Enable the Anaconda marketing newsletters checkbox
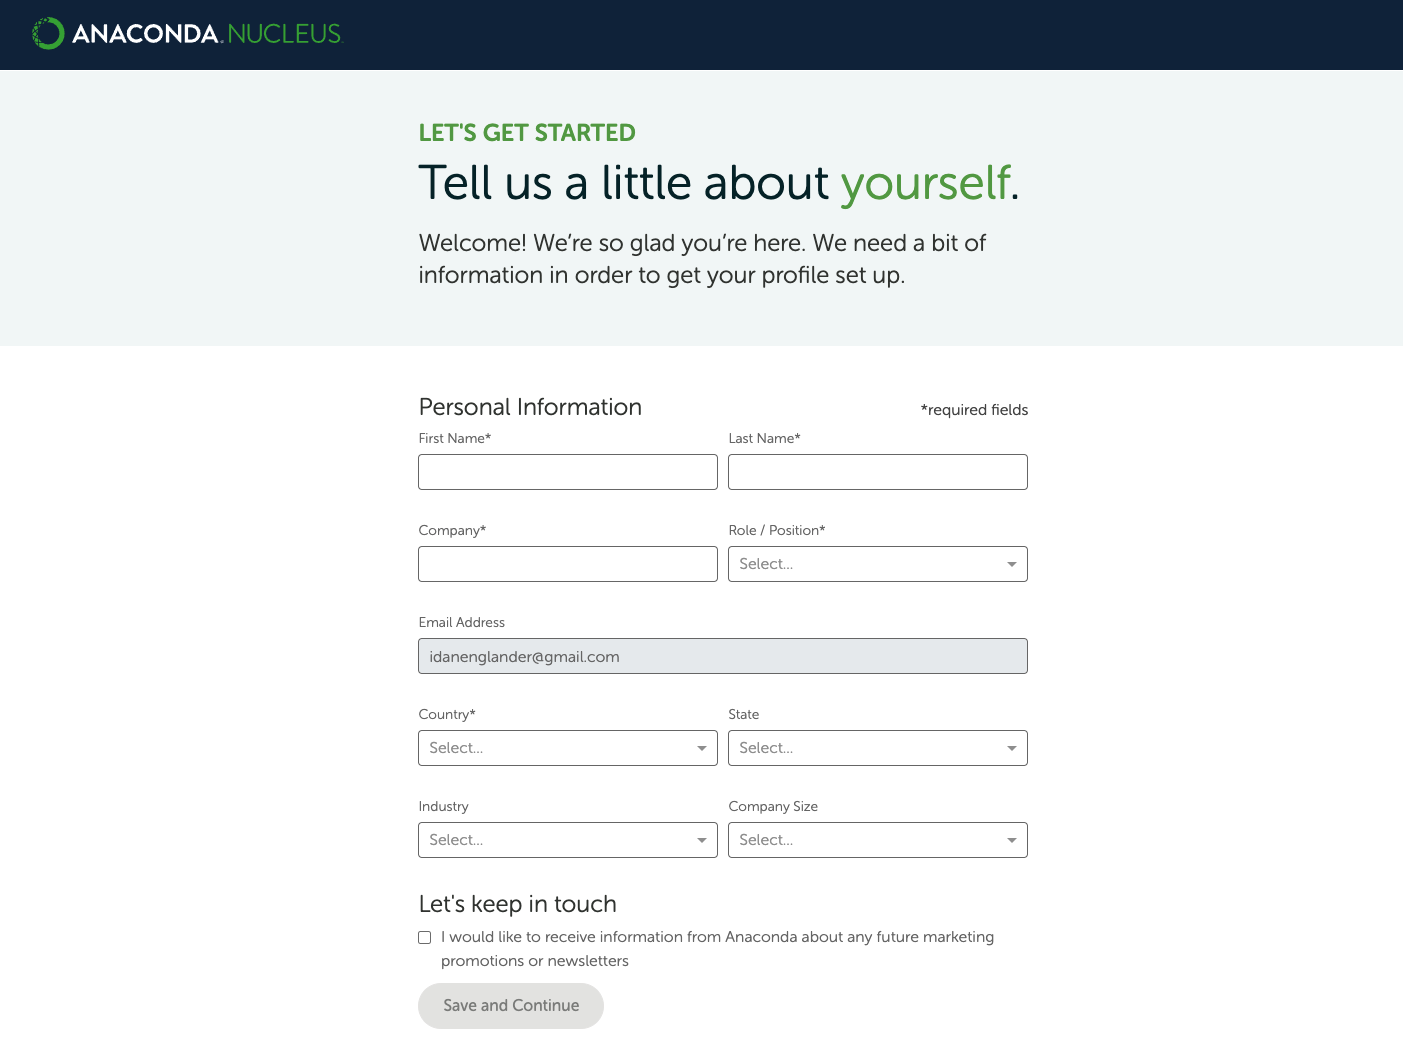Image resolution: width=1403 pixels, height=1061 pixels. pyautogui.click(x=425, y=938)
